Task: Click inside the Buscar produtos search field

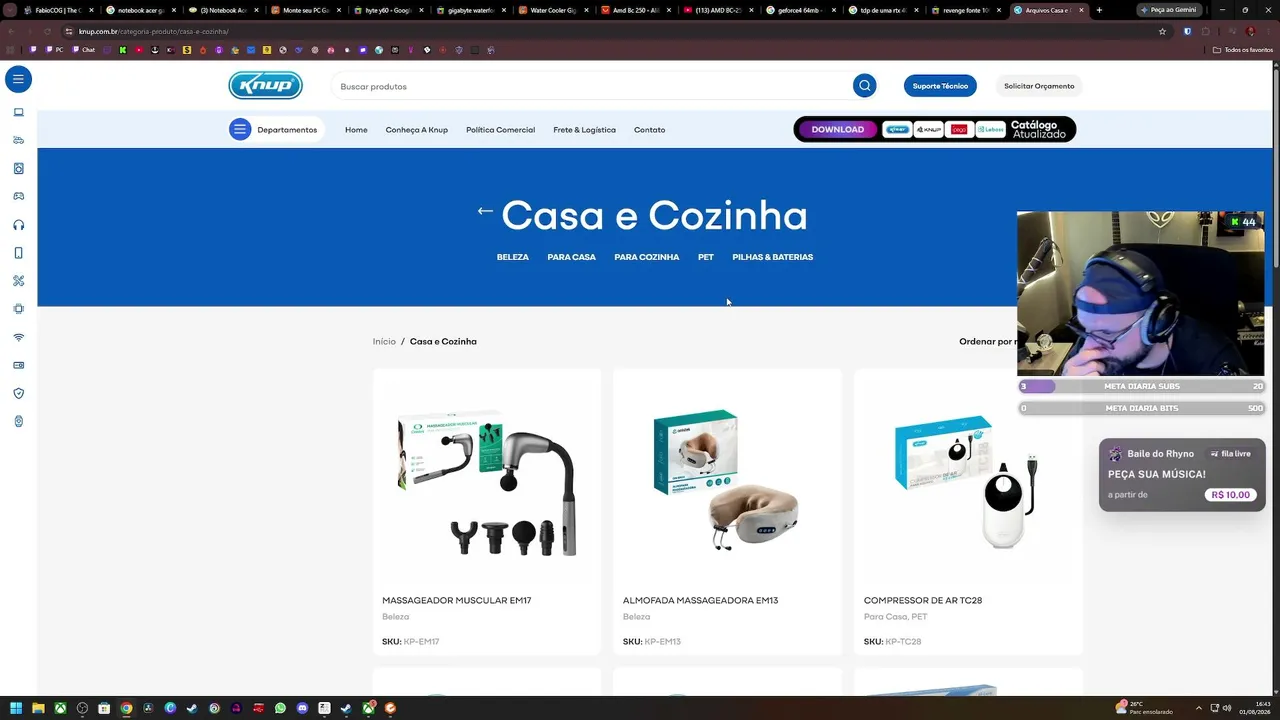Action: 592,86
